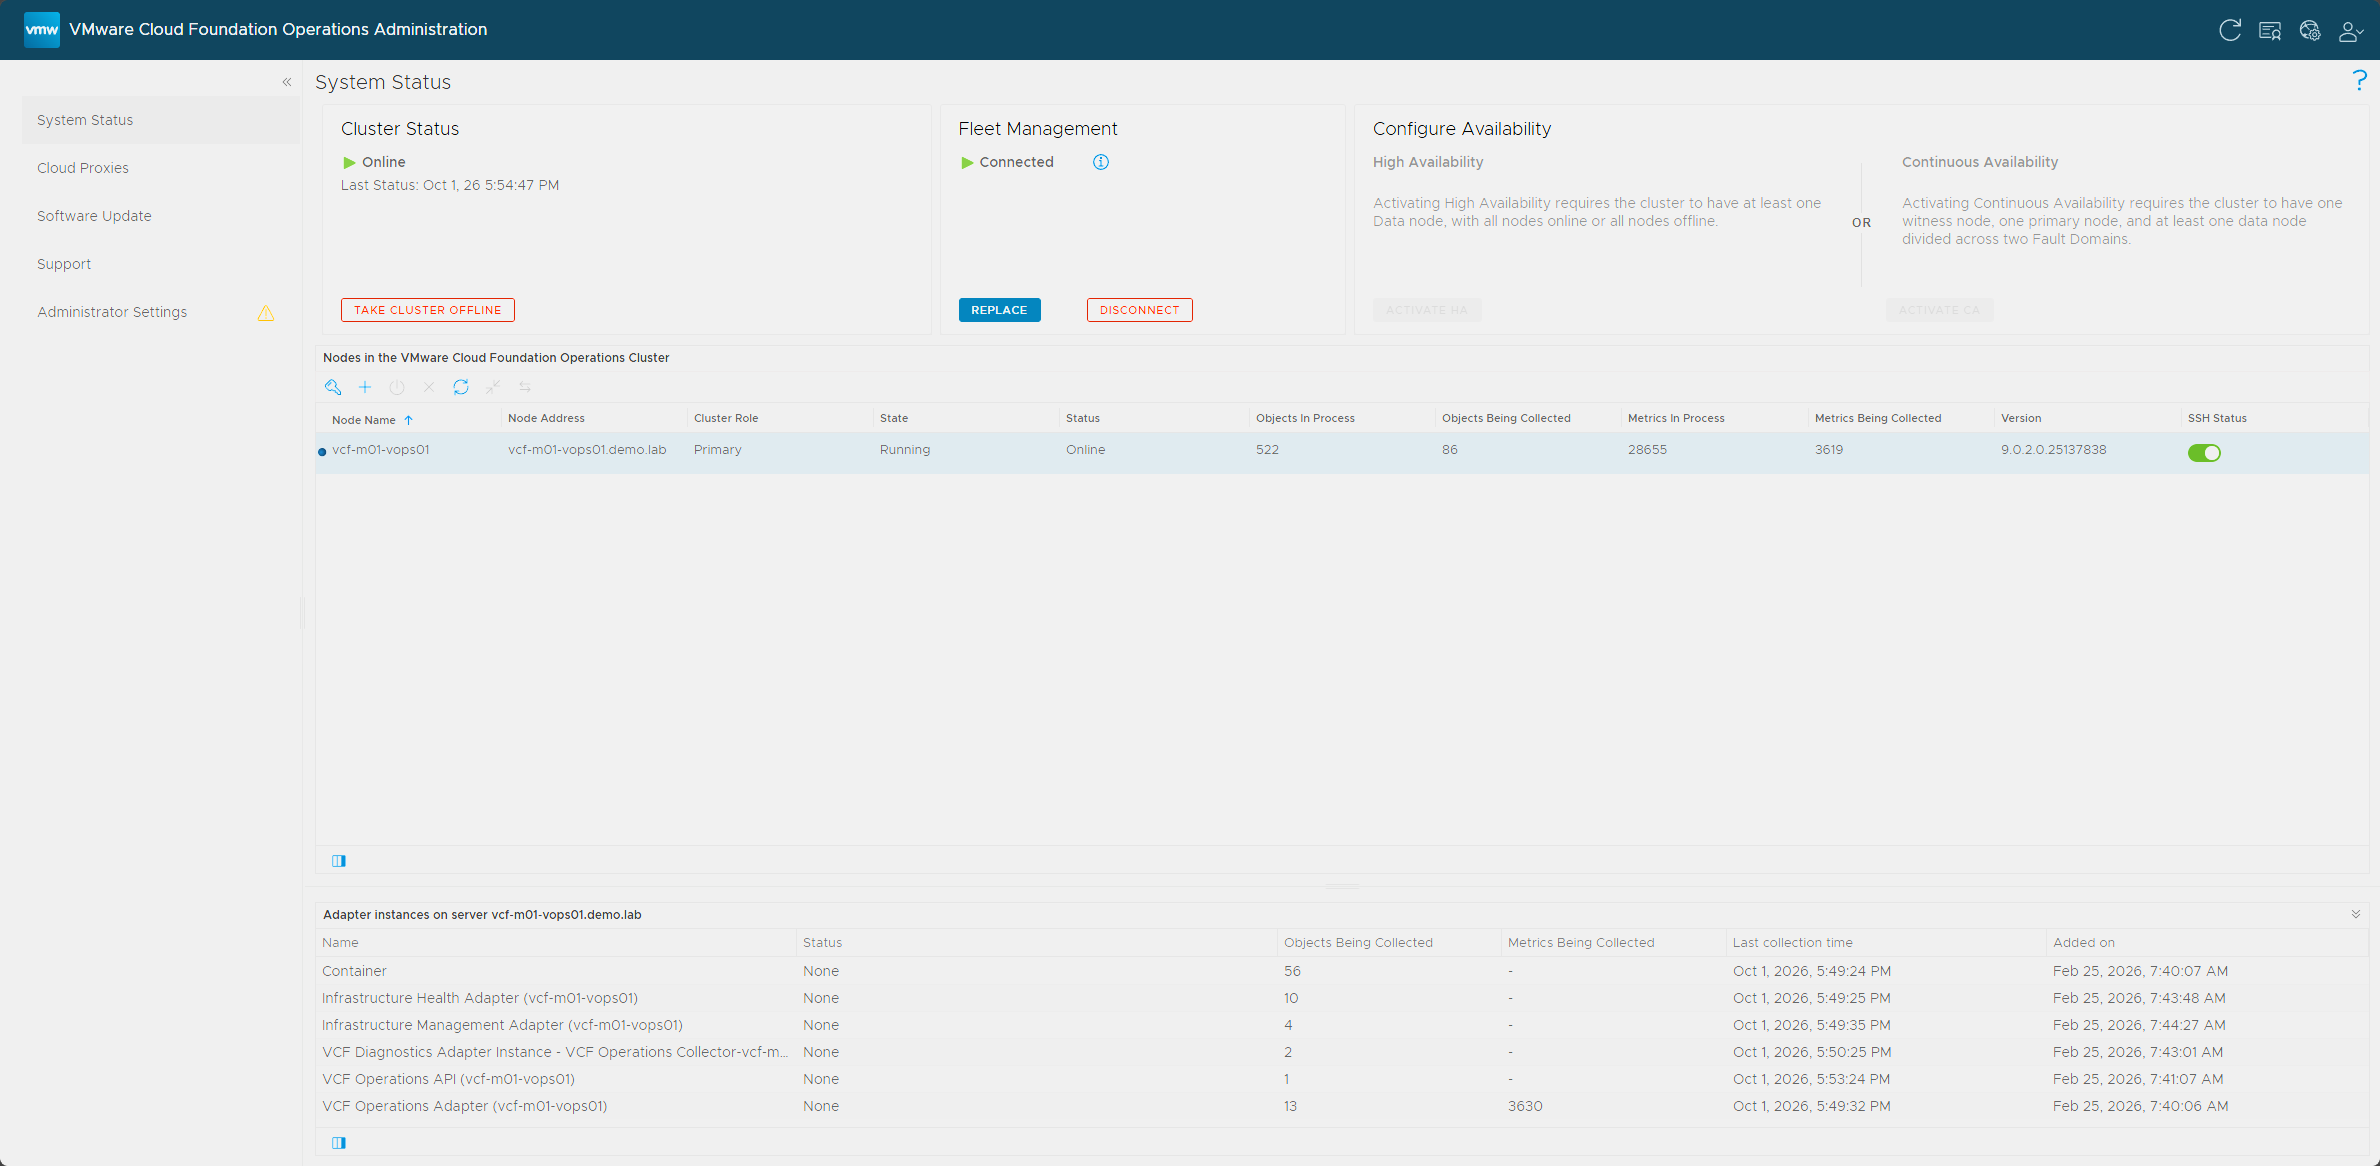Viewport: 2380px width, 1166px height.
Task: Select VCF Operations Adapter (vcf-m01-vops01) row
Action: pyautogui.click(x=1342, y=1106)
